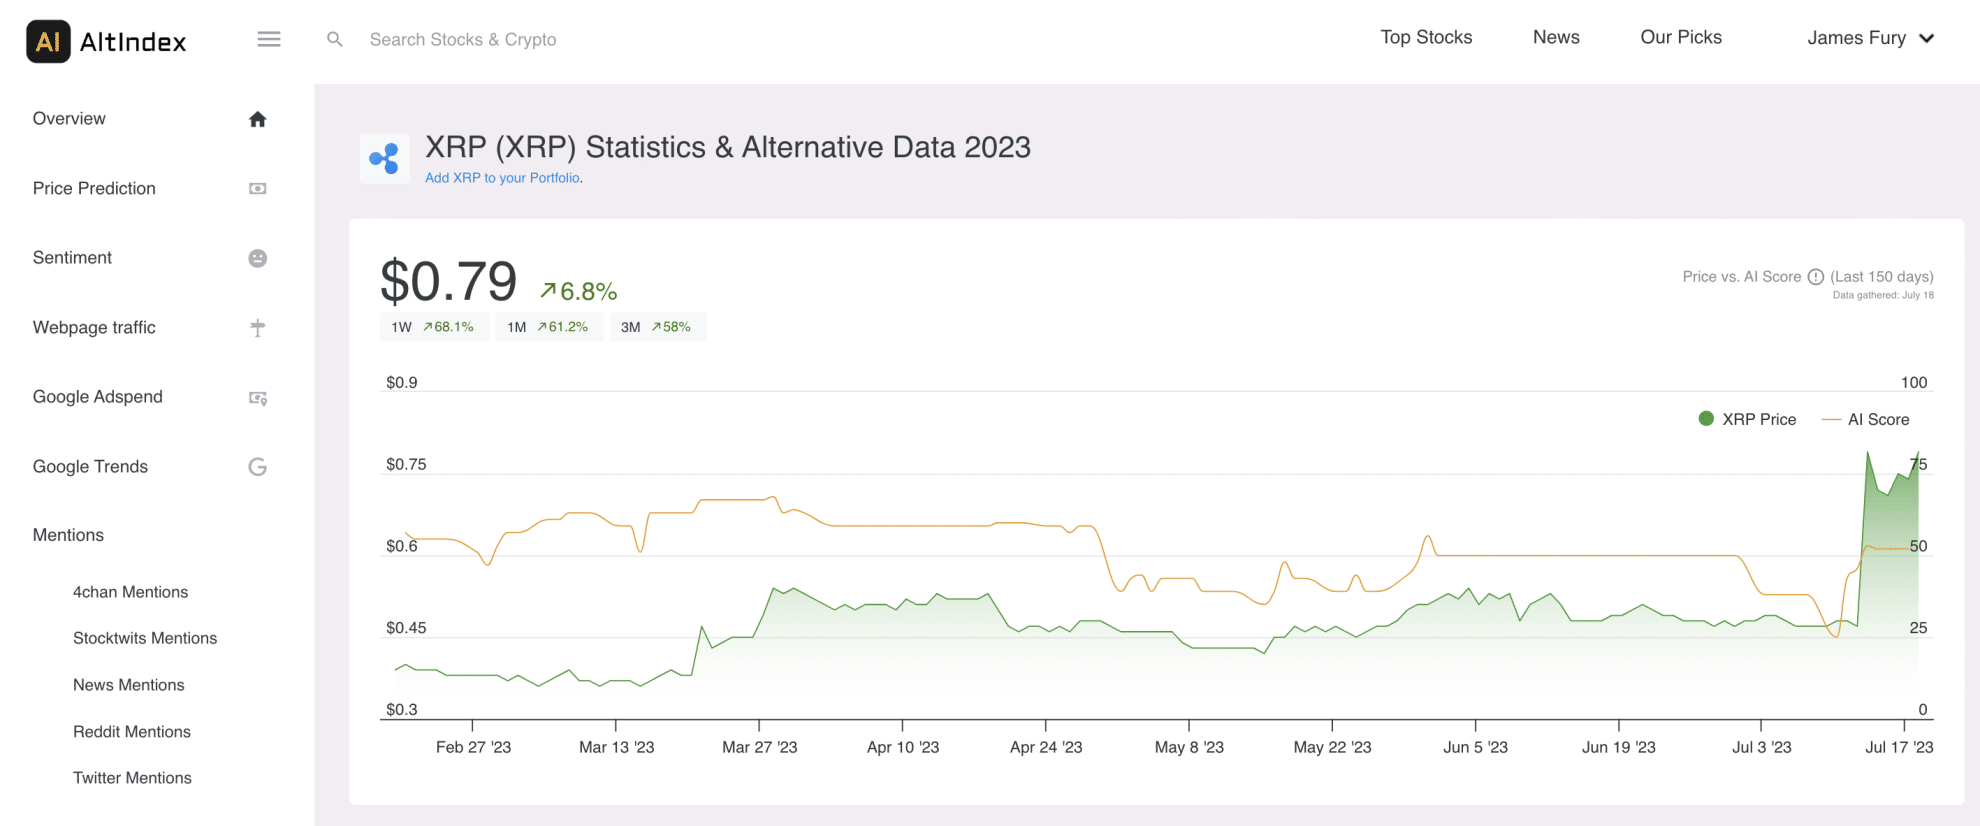Open Webpage traffic via its icon
This screenshot has height=826, width=1980.
coord(258,327)
